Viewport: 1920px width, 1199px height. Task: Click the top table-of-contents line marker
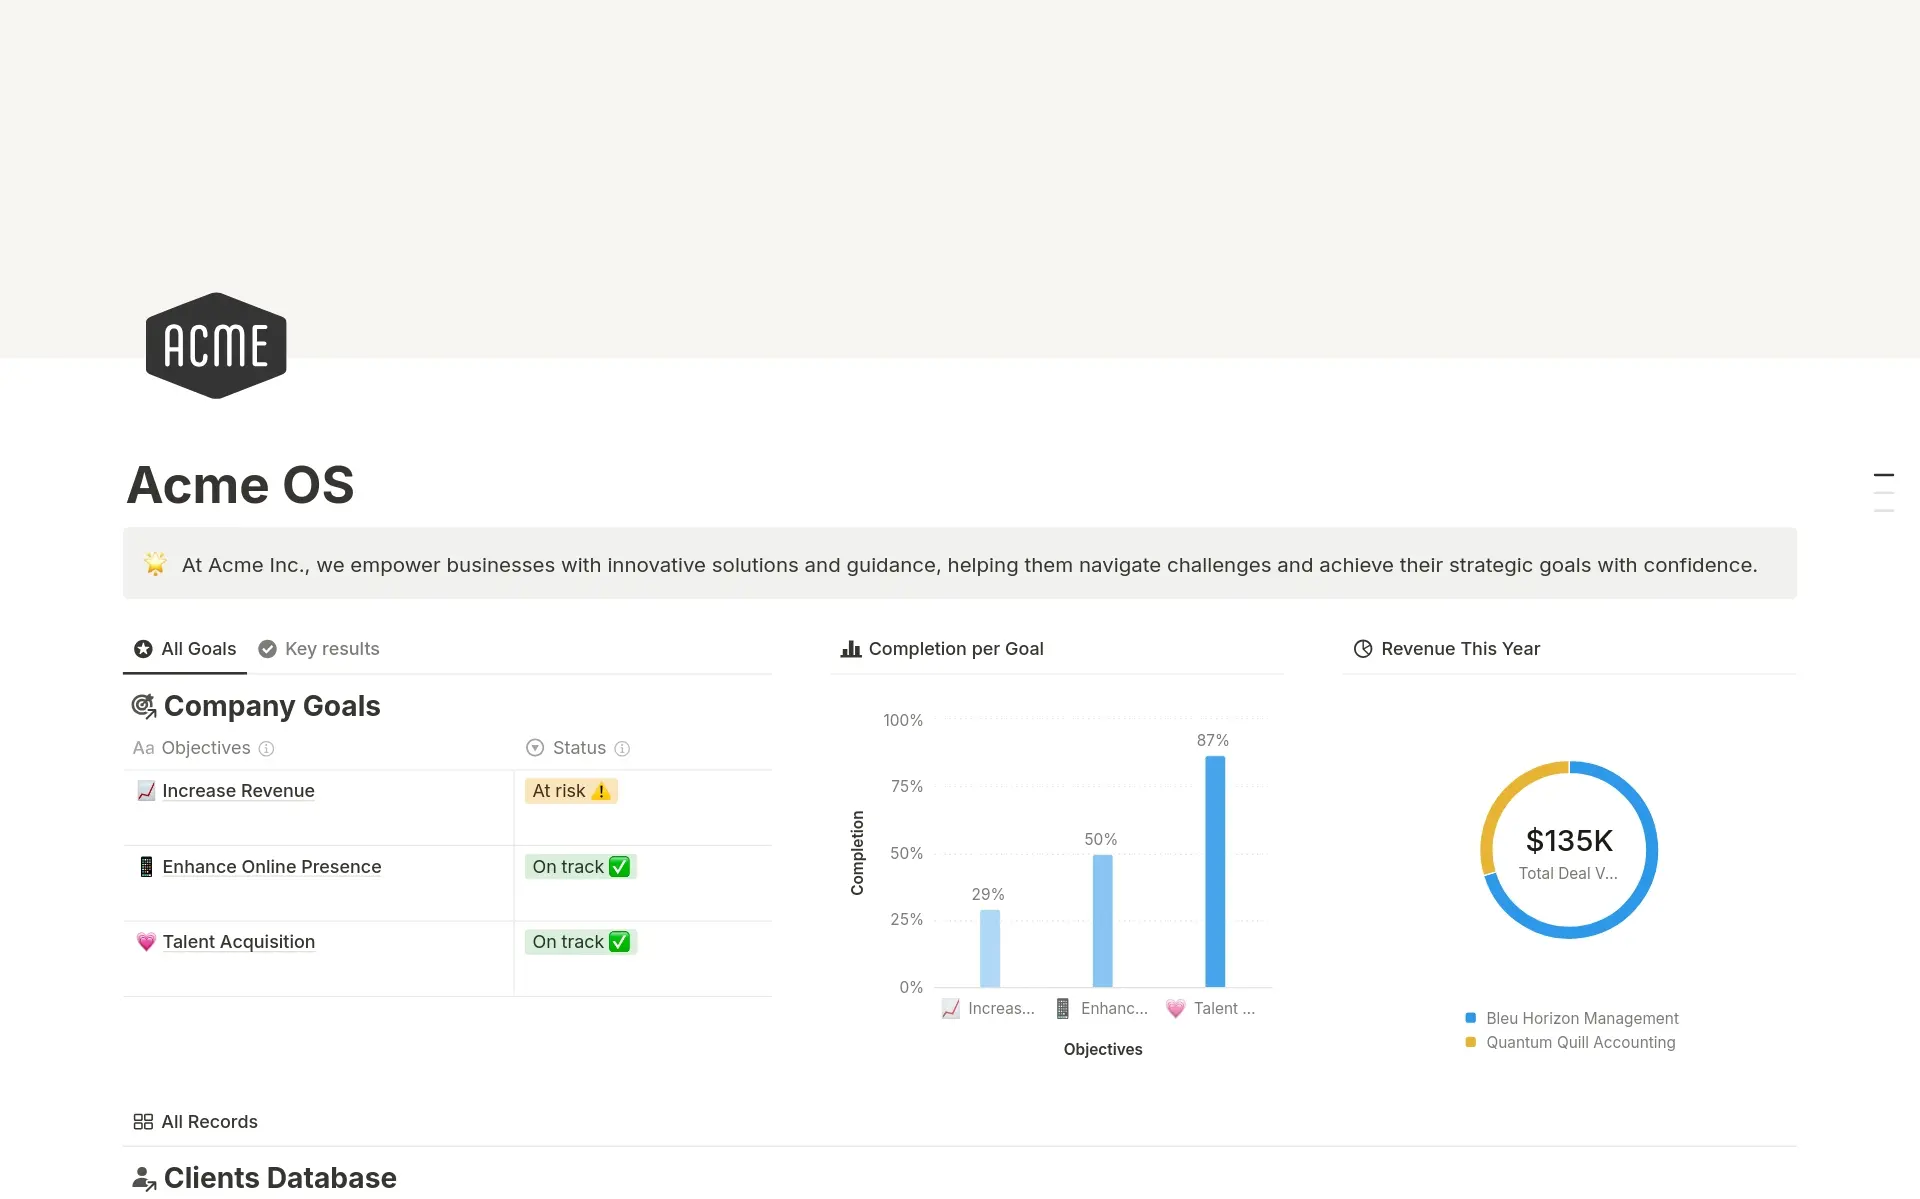click(x=1883, y=475)
